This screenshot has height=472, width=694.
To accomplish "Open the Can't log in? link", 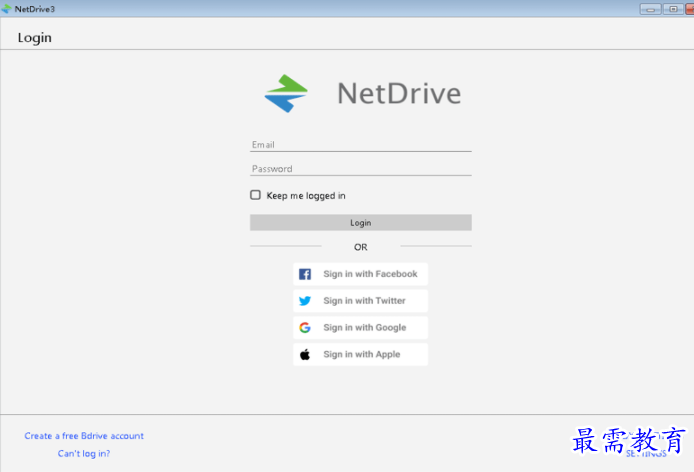I will click(84, 454).
